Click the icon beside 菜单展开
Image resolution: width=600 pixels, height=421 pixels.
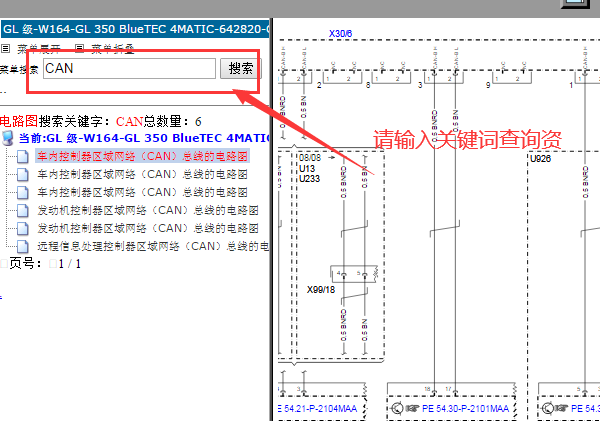(5, 48)
